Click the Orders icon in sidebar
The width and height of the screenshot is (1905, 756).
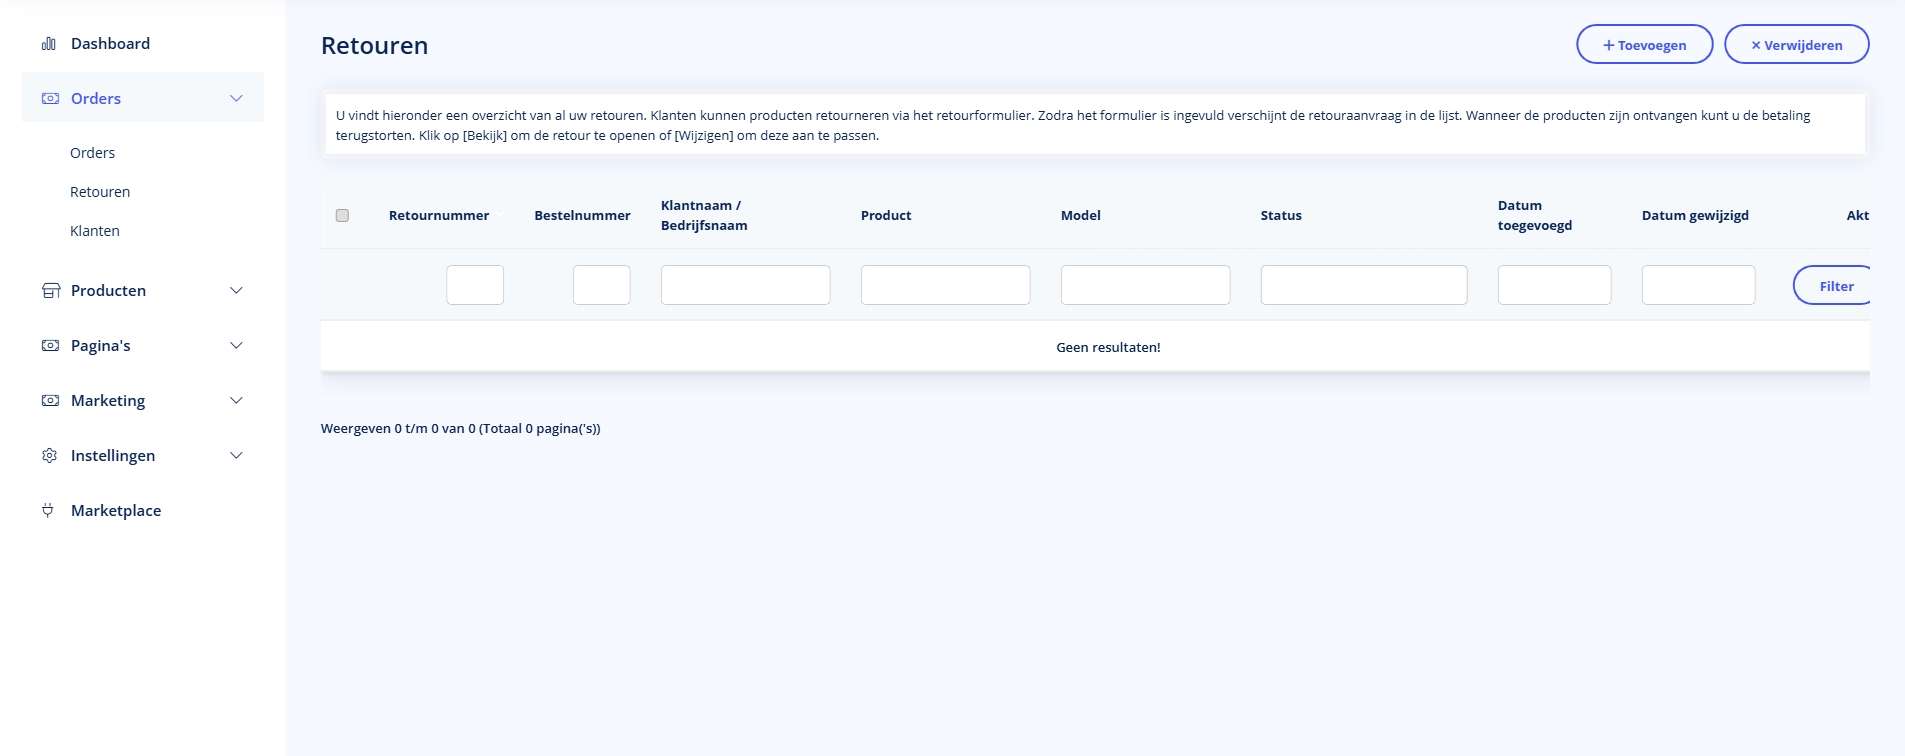point(50,98)
